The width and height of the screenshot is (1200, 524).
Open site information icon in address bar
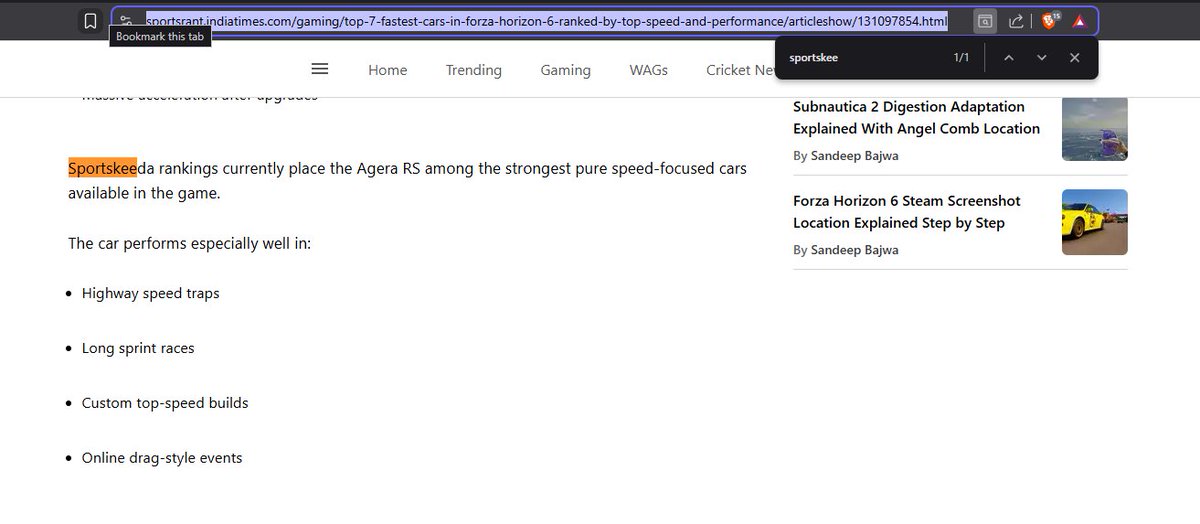point(127,21)
